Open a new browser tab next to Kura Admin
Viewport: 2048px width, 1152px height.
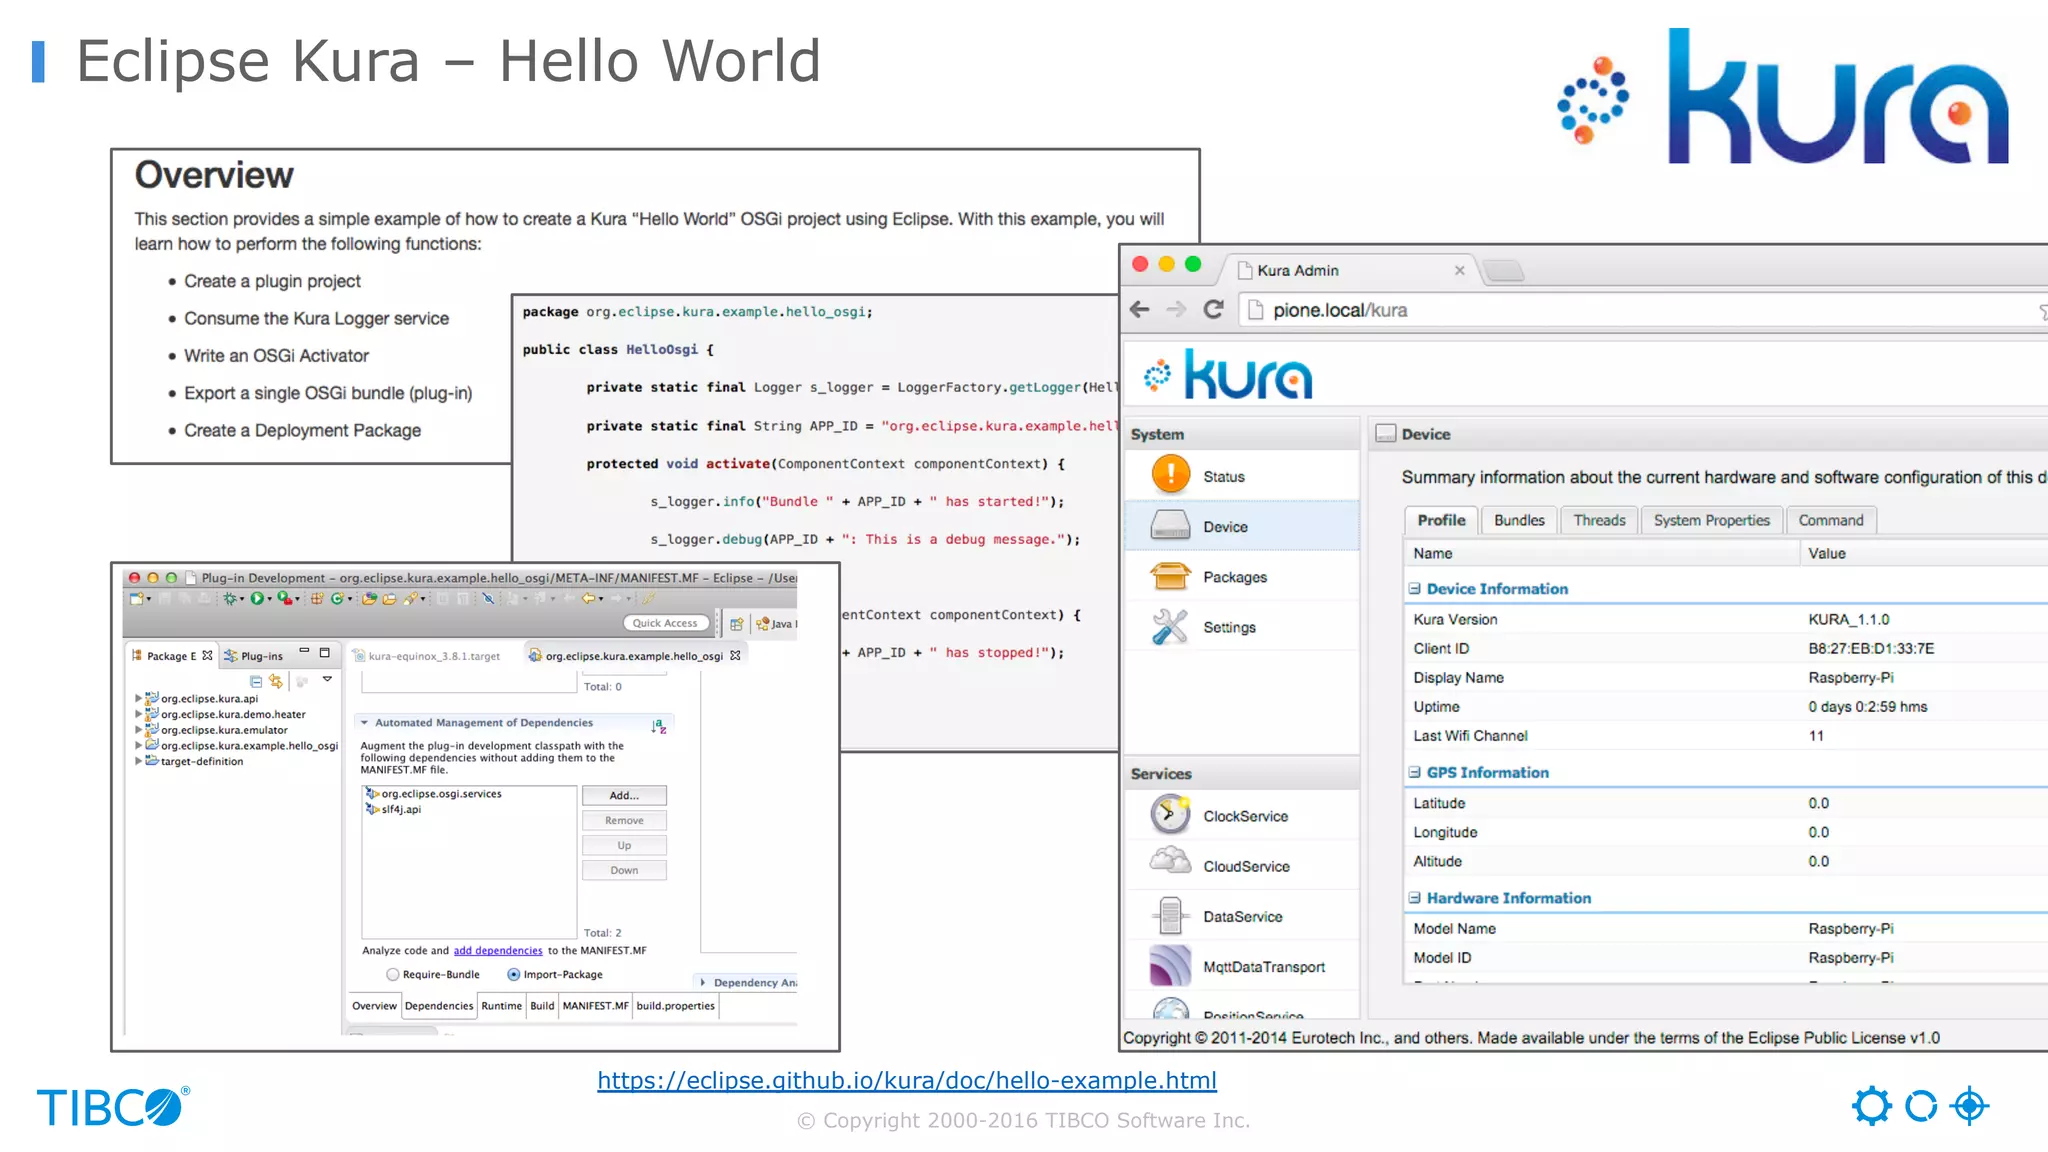point(1502,270)
